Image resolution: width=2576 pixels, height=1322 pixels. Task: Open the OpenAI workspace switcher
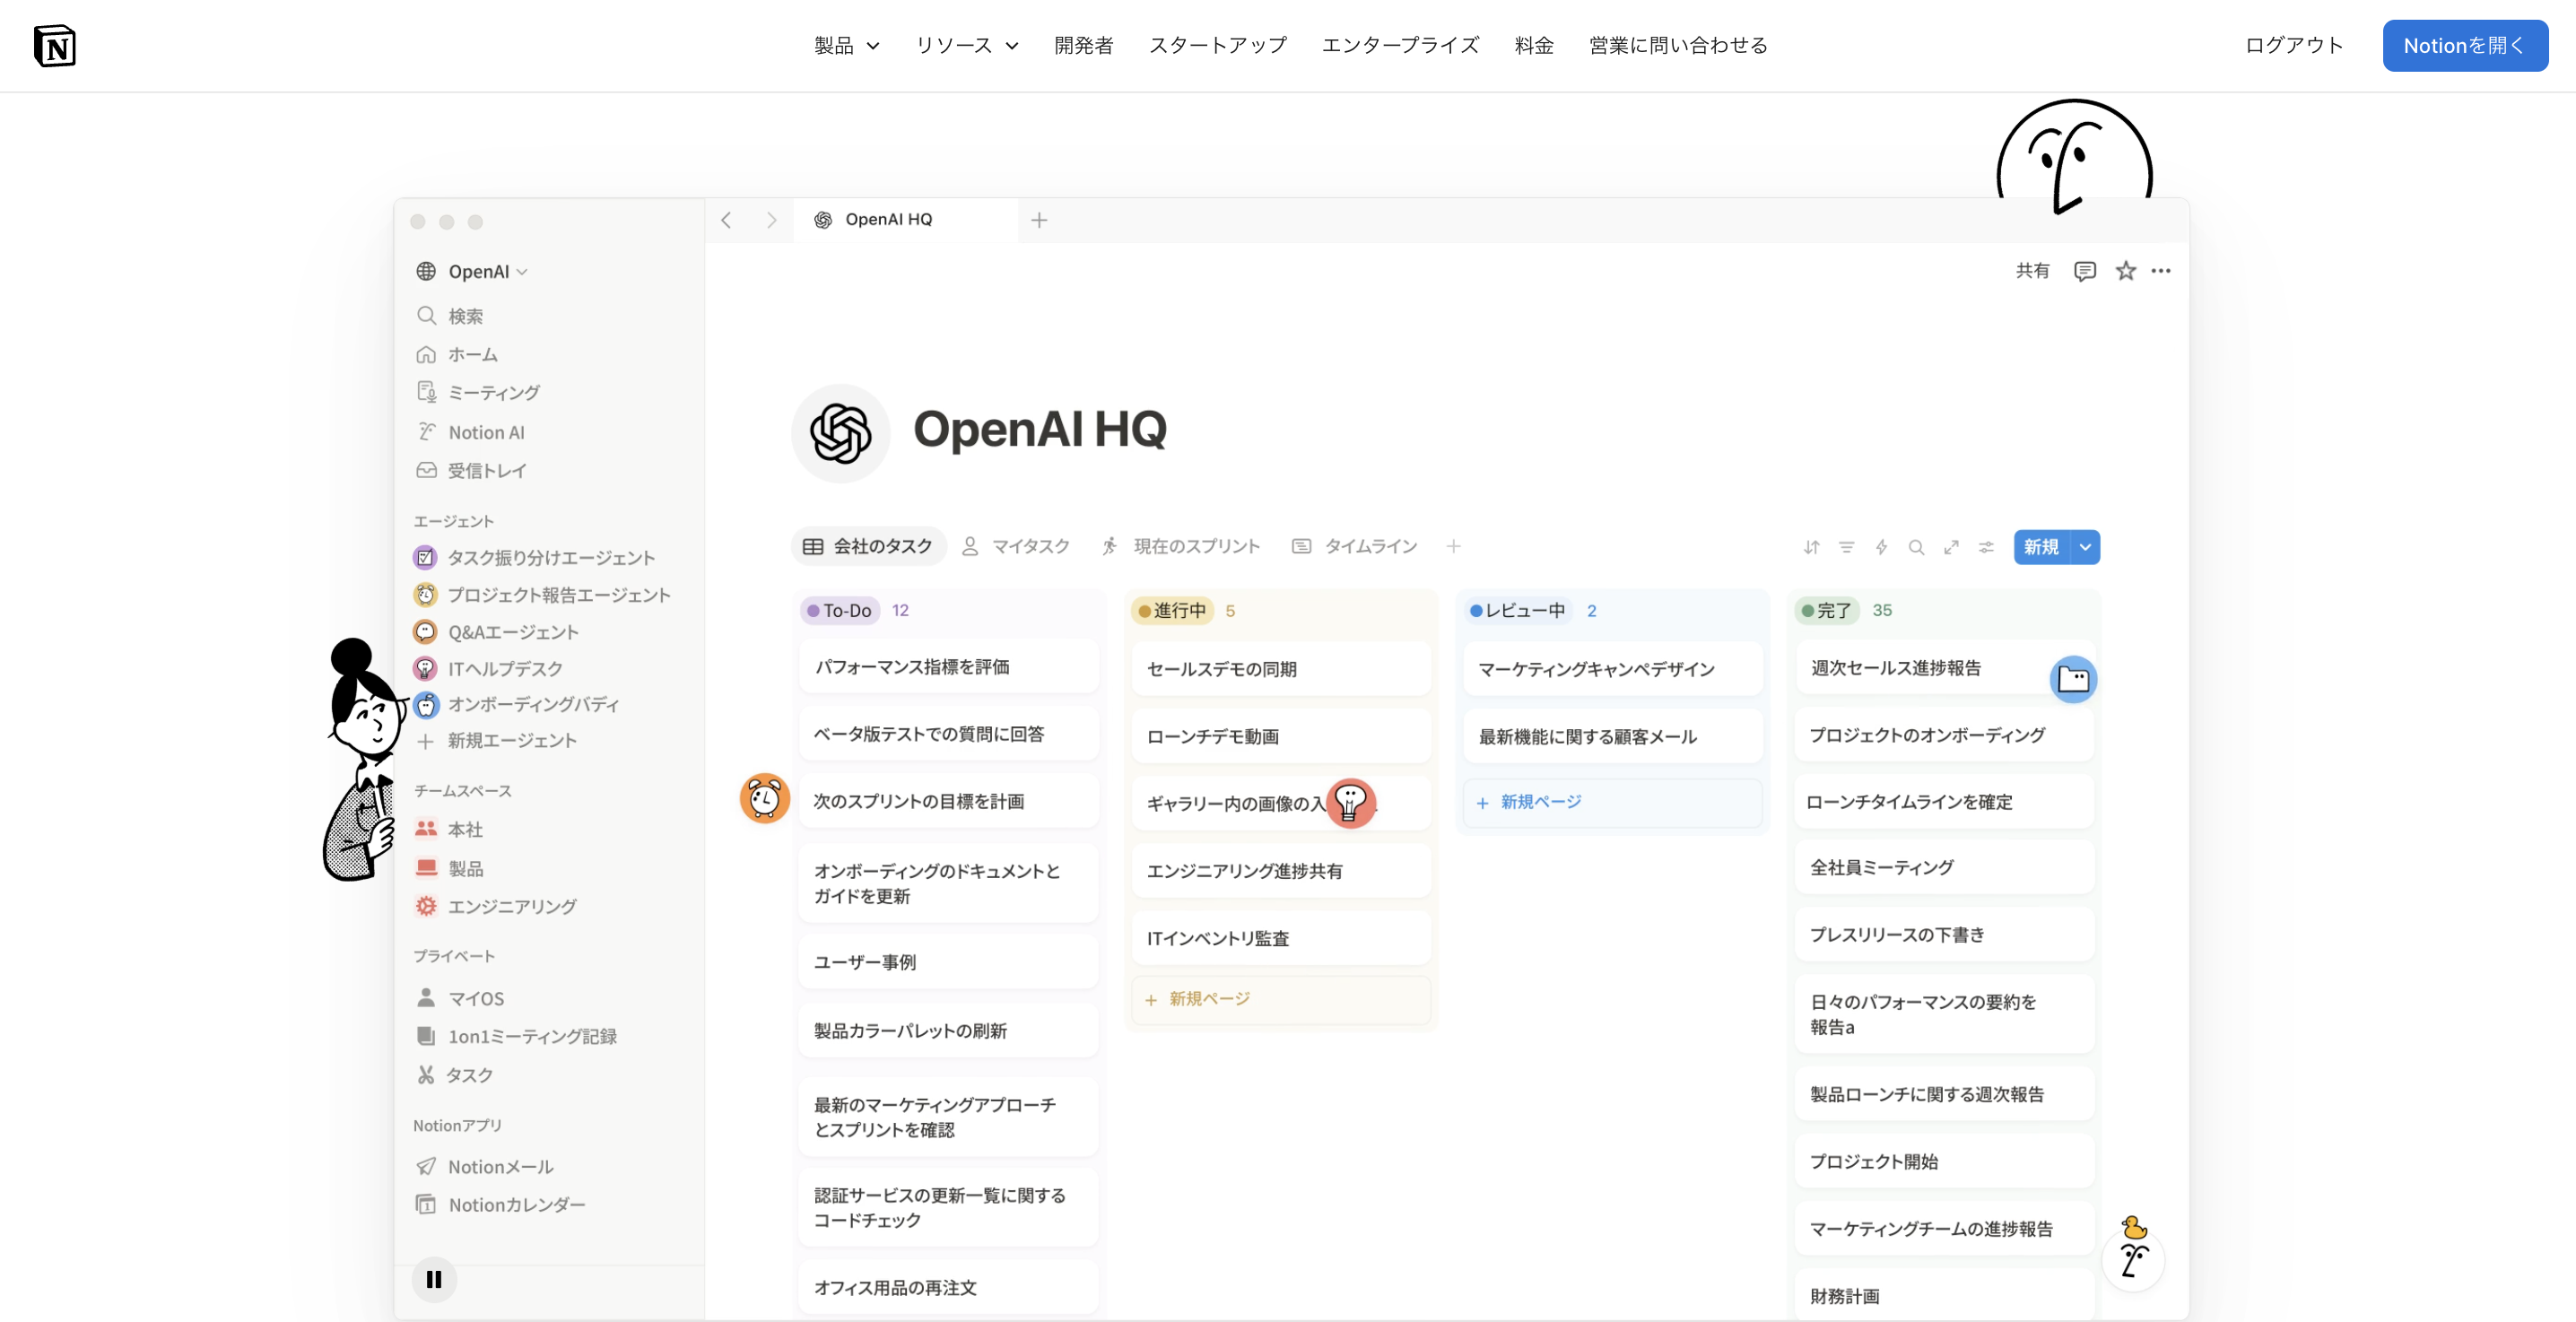[472, 272]
